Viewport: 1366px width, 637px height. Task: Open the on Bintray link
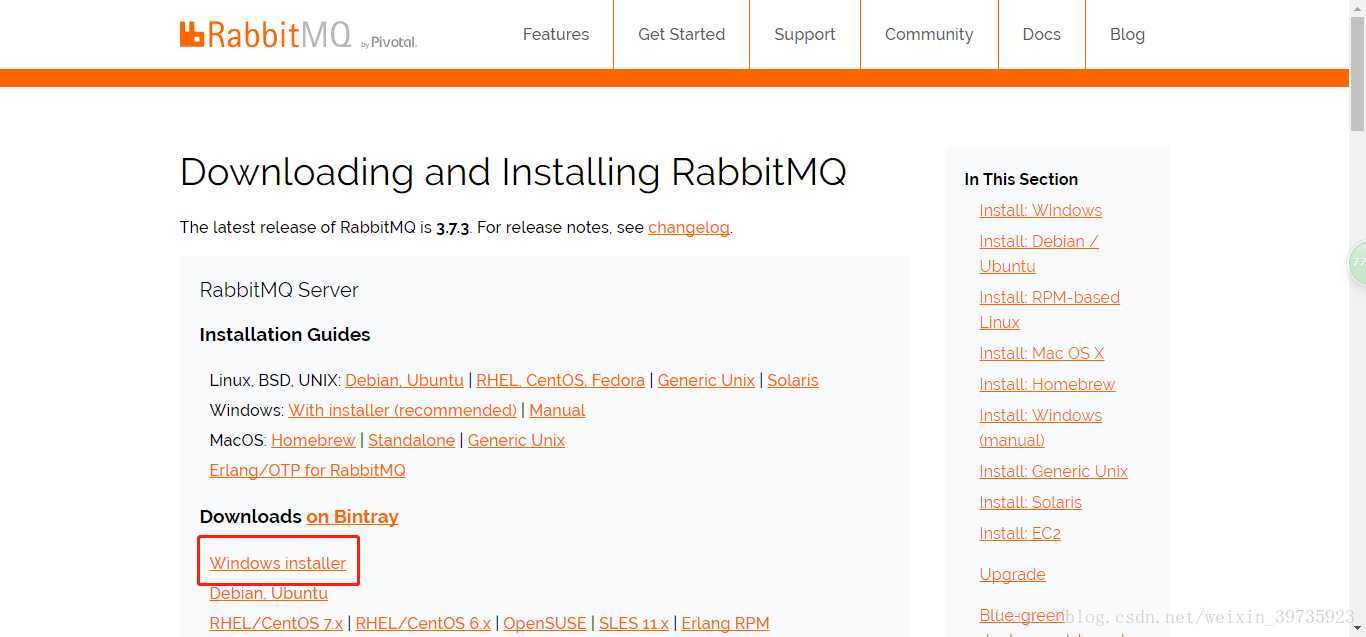coord(352,516)
